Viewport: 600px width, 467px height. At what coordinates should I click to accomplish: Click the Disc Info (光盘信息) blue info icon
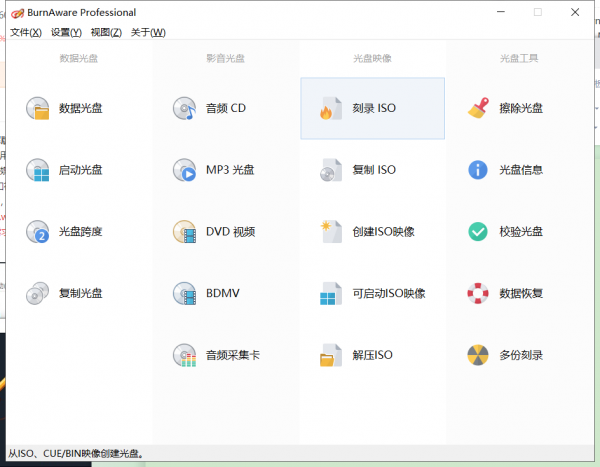tap(478, 170)
